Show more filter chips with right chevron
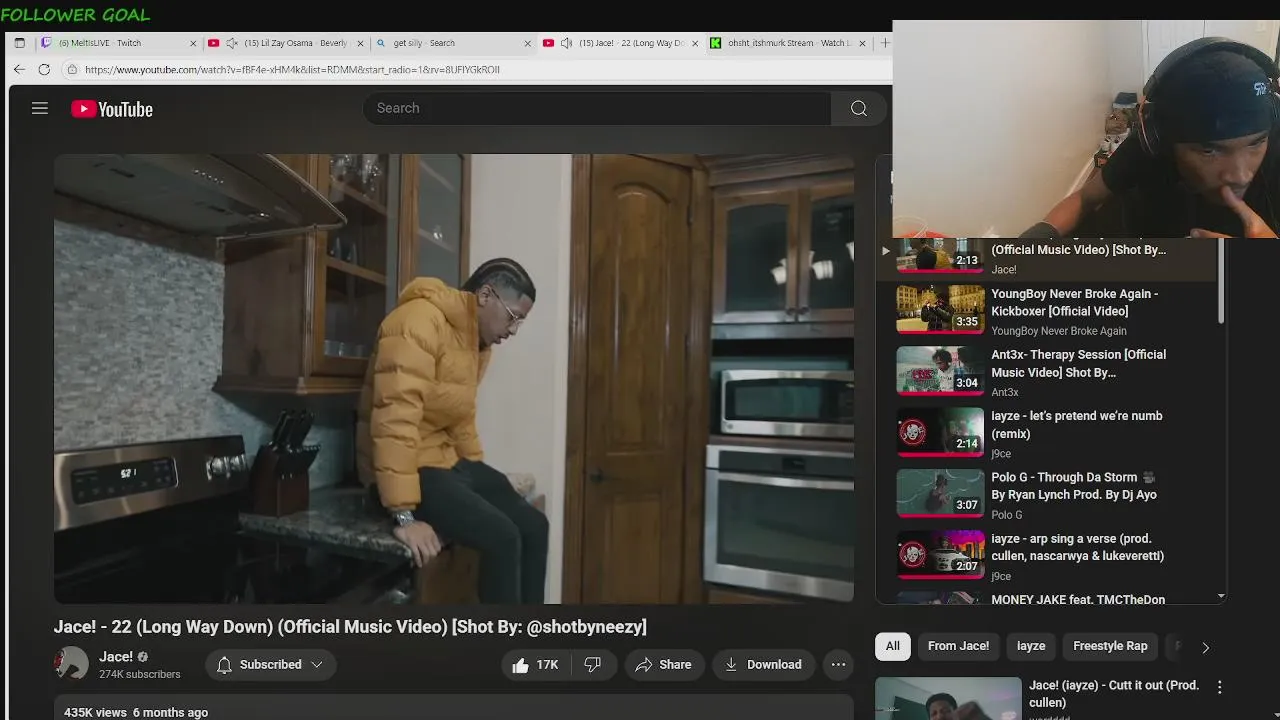Image resolution: width=1280 pixels, height=720 pixels. tap(1206, 647)
